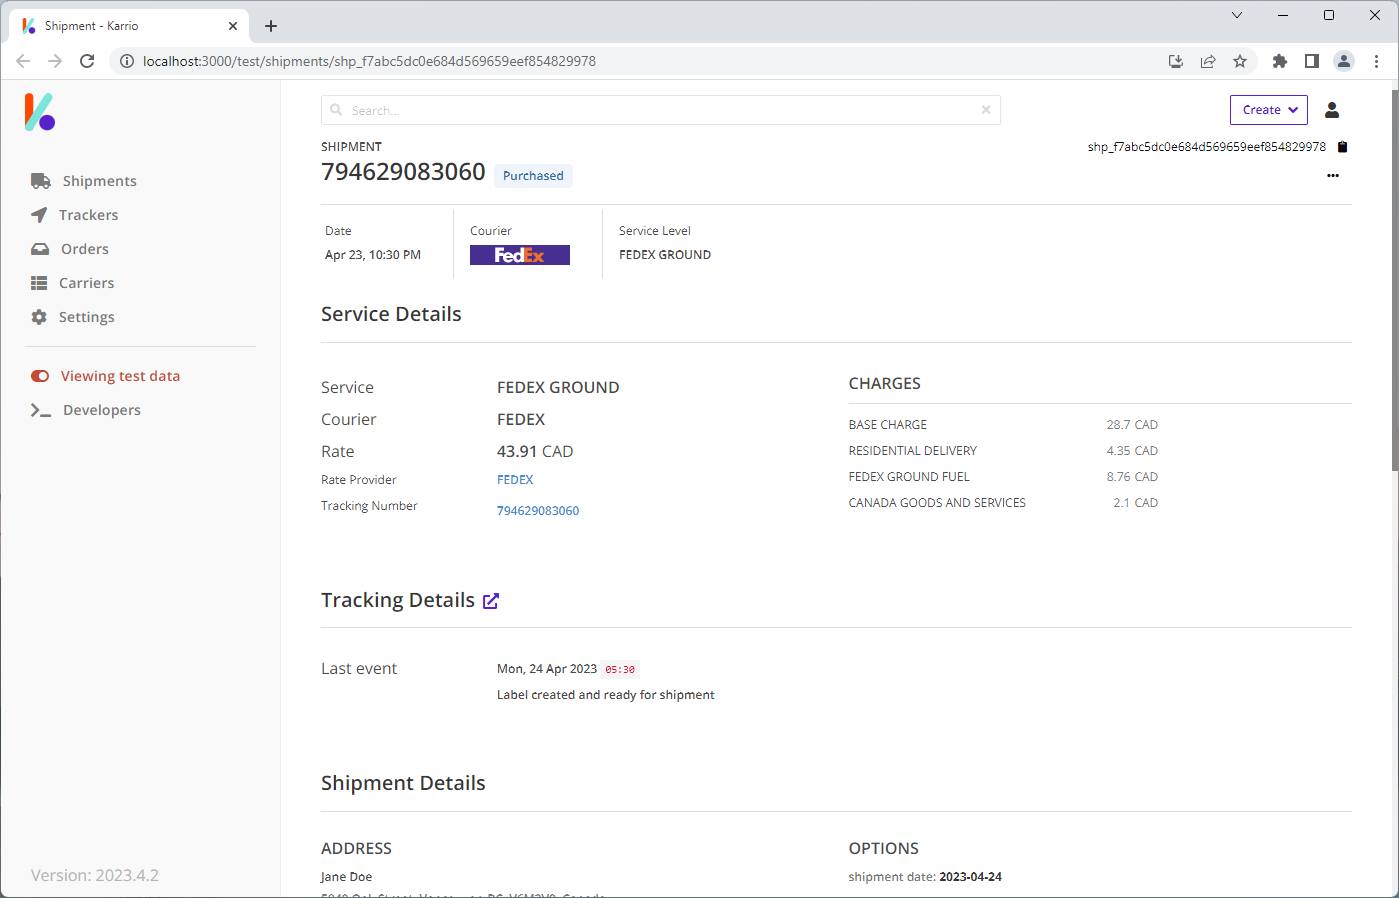The height and width of the screenshot is (898, 1399).
Task: Open a new browser tab
Action: (271, 26)
